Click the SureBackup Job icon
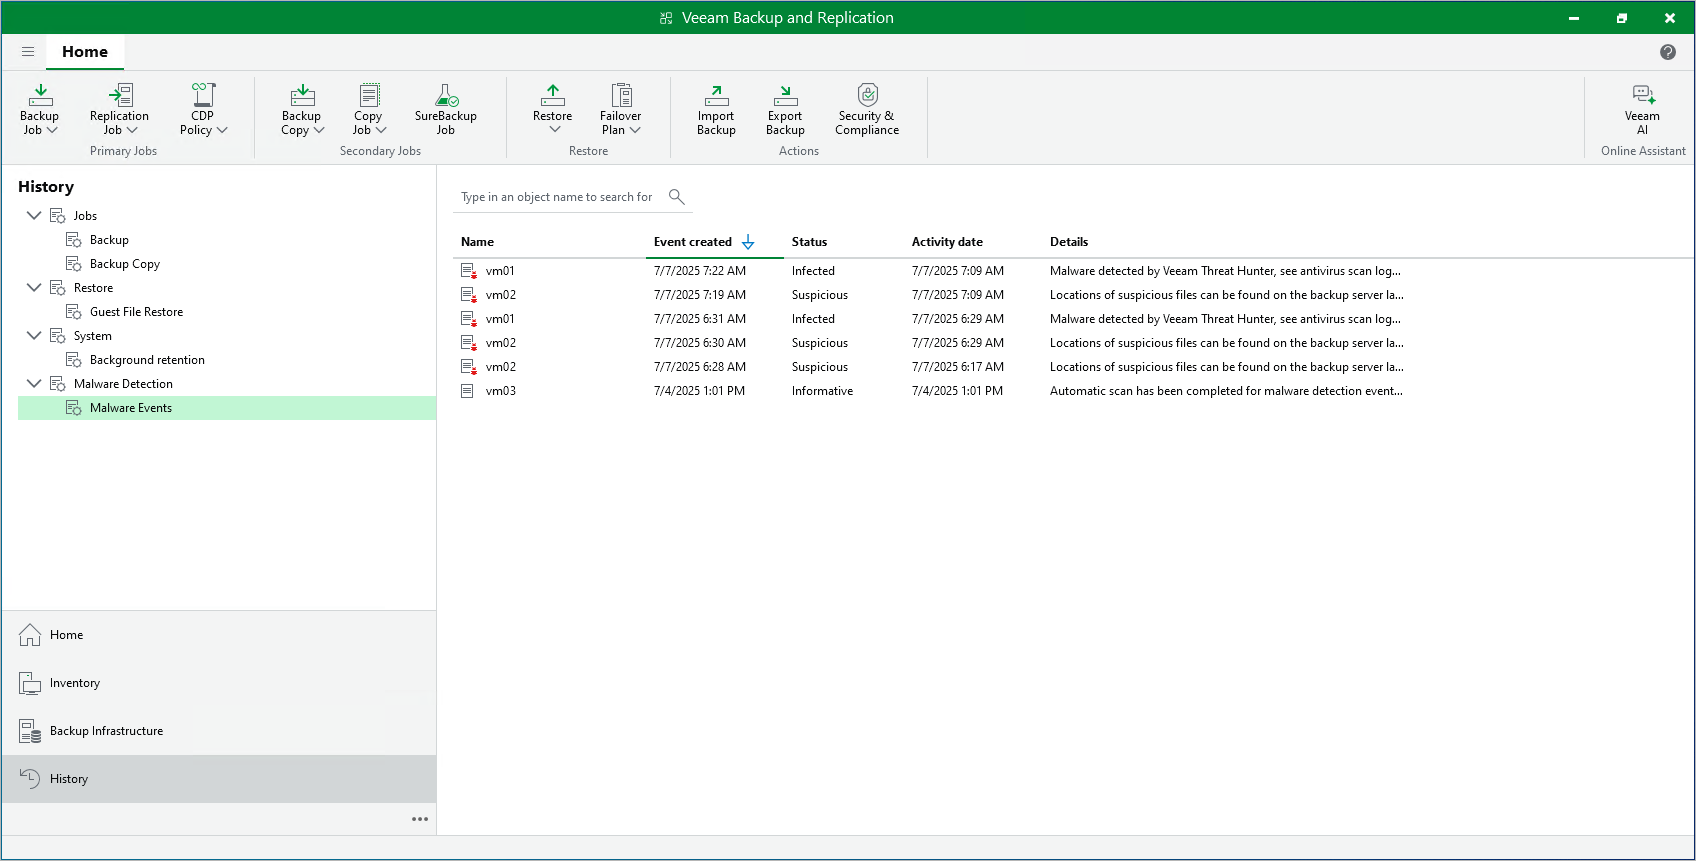This screenshot has height=861, width=1696. pyautogui.click(x=446, y=96)
